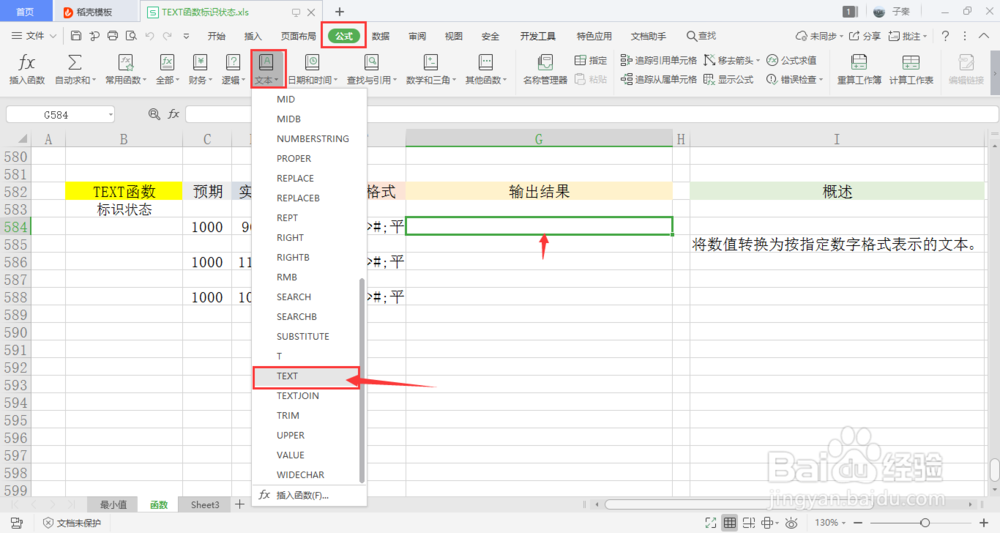Click Trace Dependents (追踪从属单元格)
The image size is (1000, 533).
(x=658, y=79)
